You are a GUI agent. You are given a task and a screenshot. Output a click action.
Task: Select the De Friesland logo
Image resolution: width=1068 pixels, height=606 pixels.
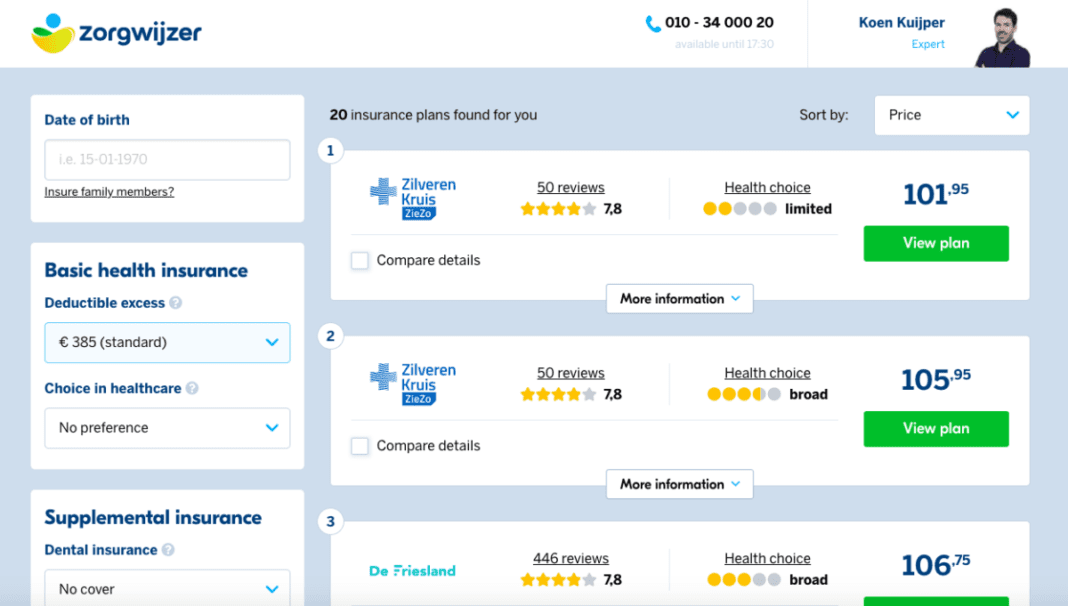[412, 571]
